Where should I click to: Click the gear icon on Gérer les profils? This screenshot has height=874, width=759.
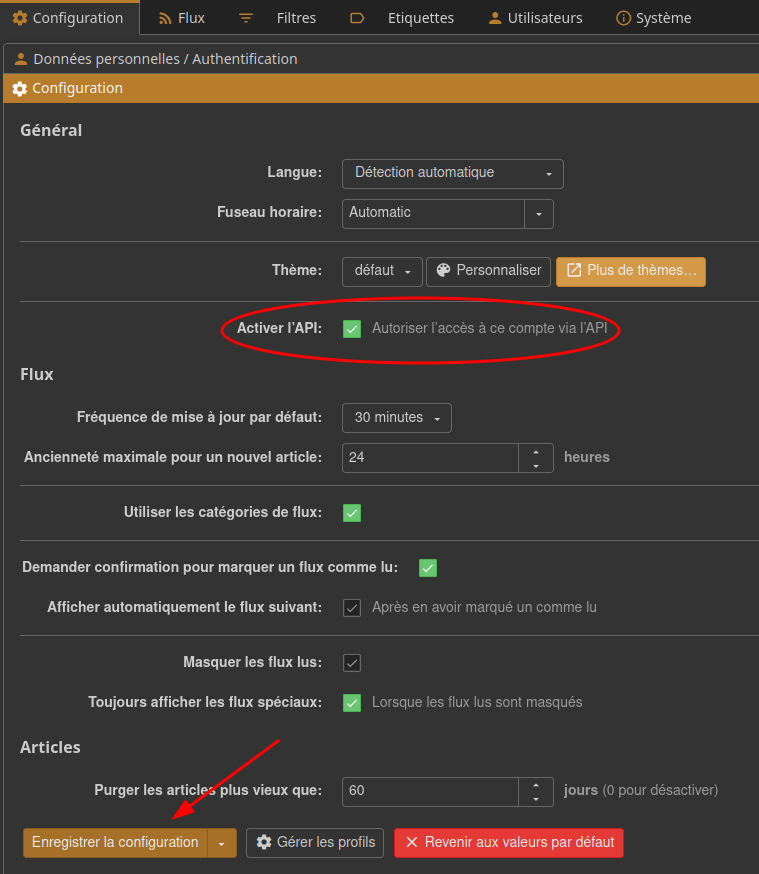[264, 843]
